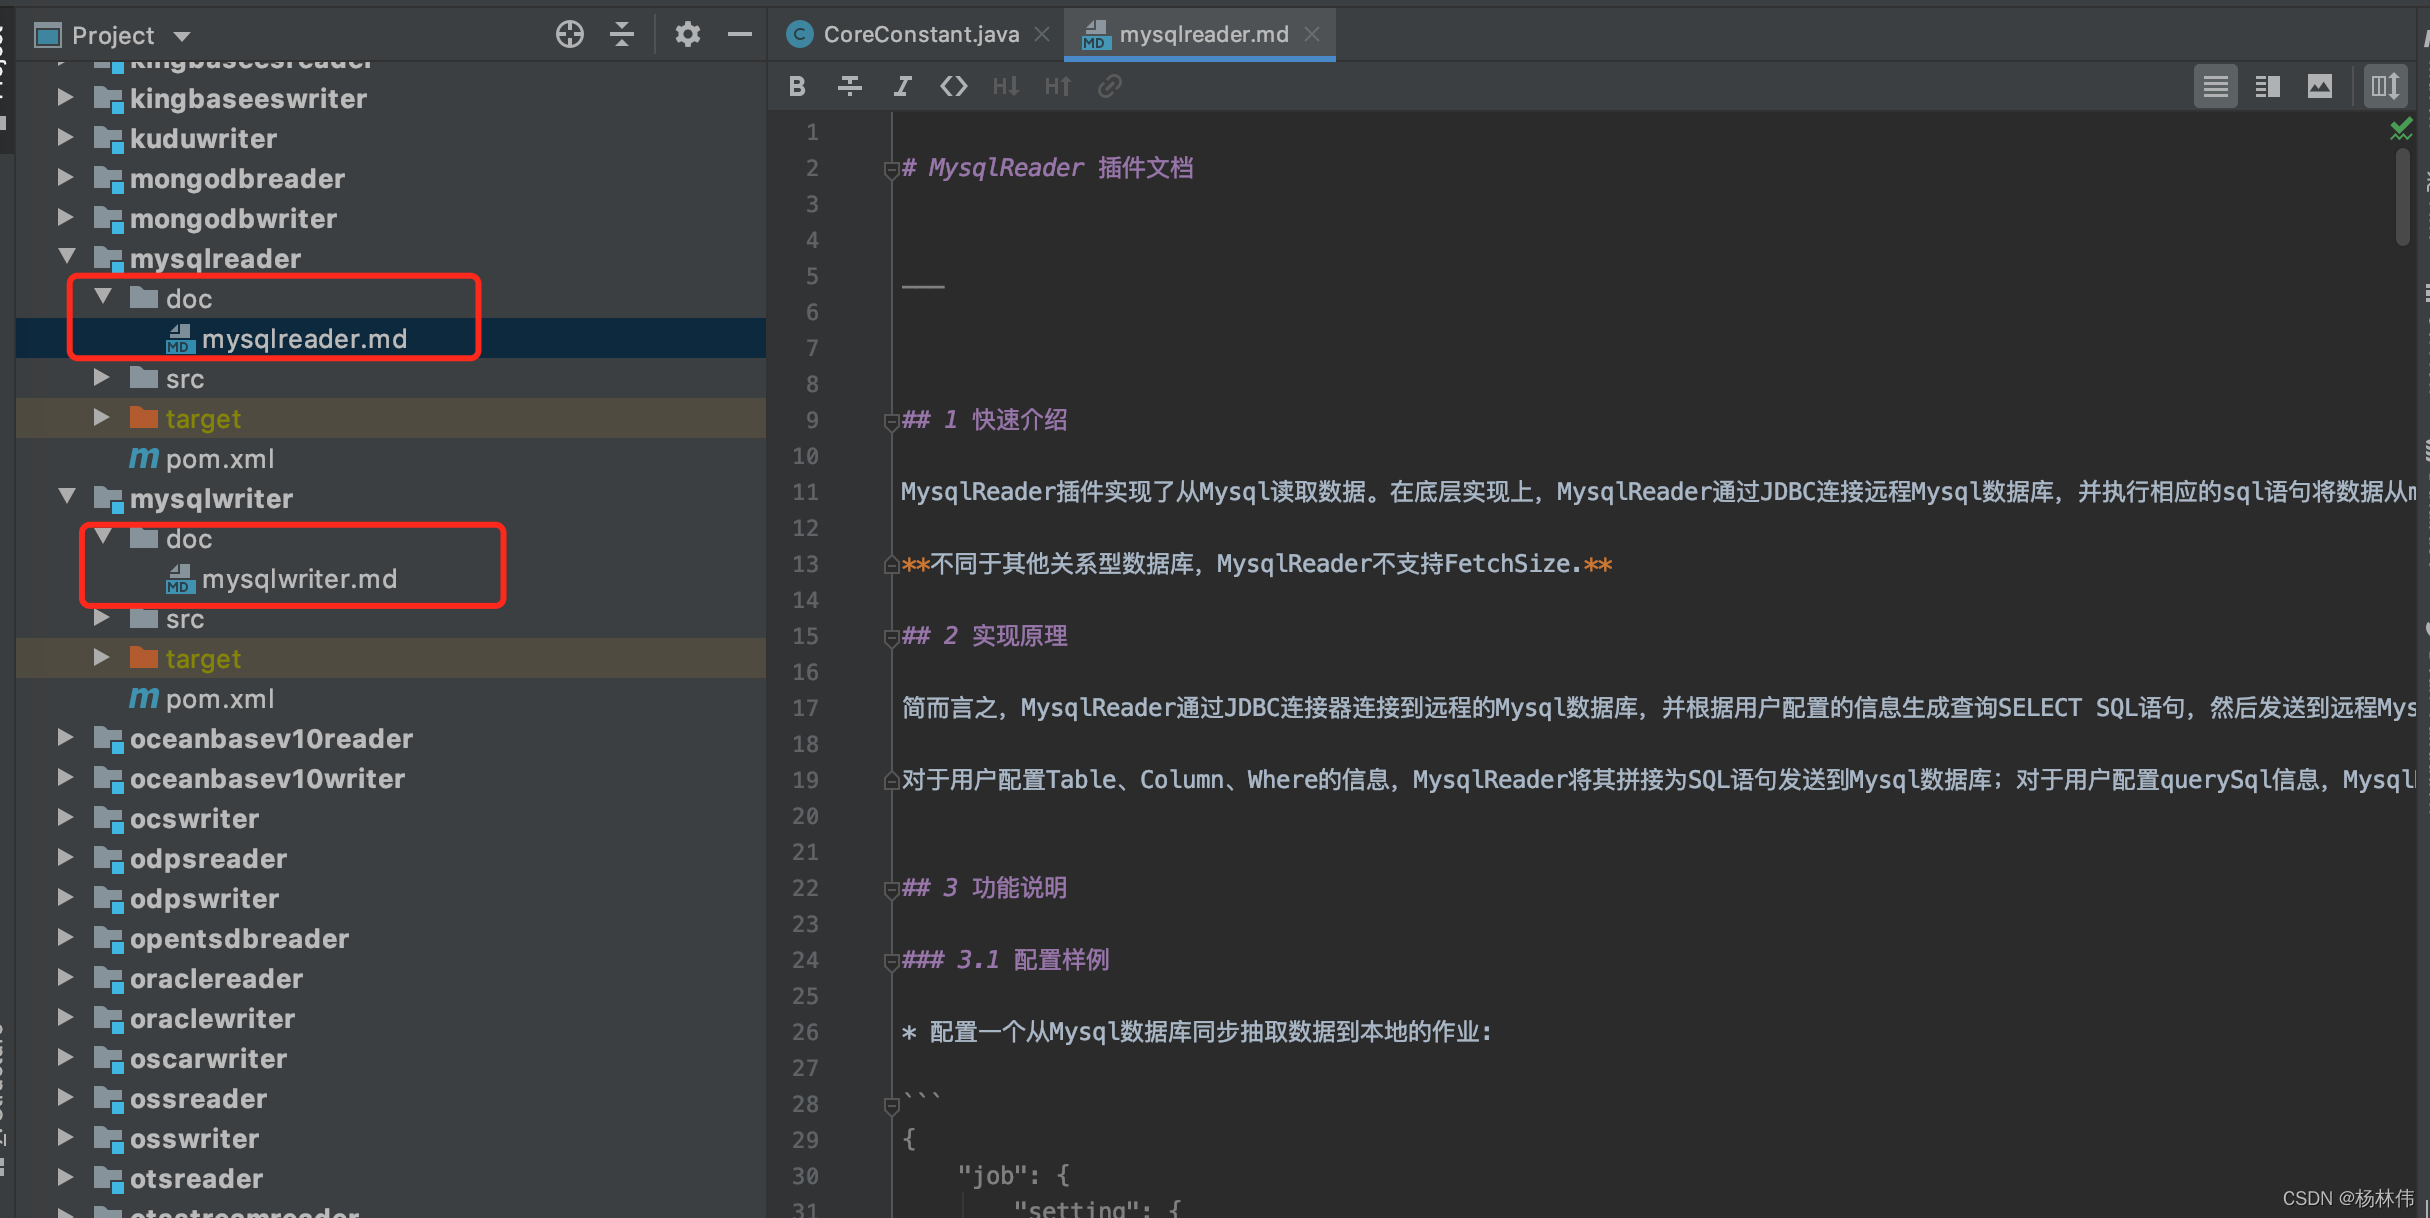Select the Italic formatting icon

coord(902,86)
